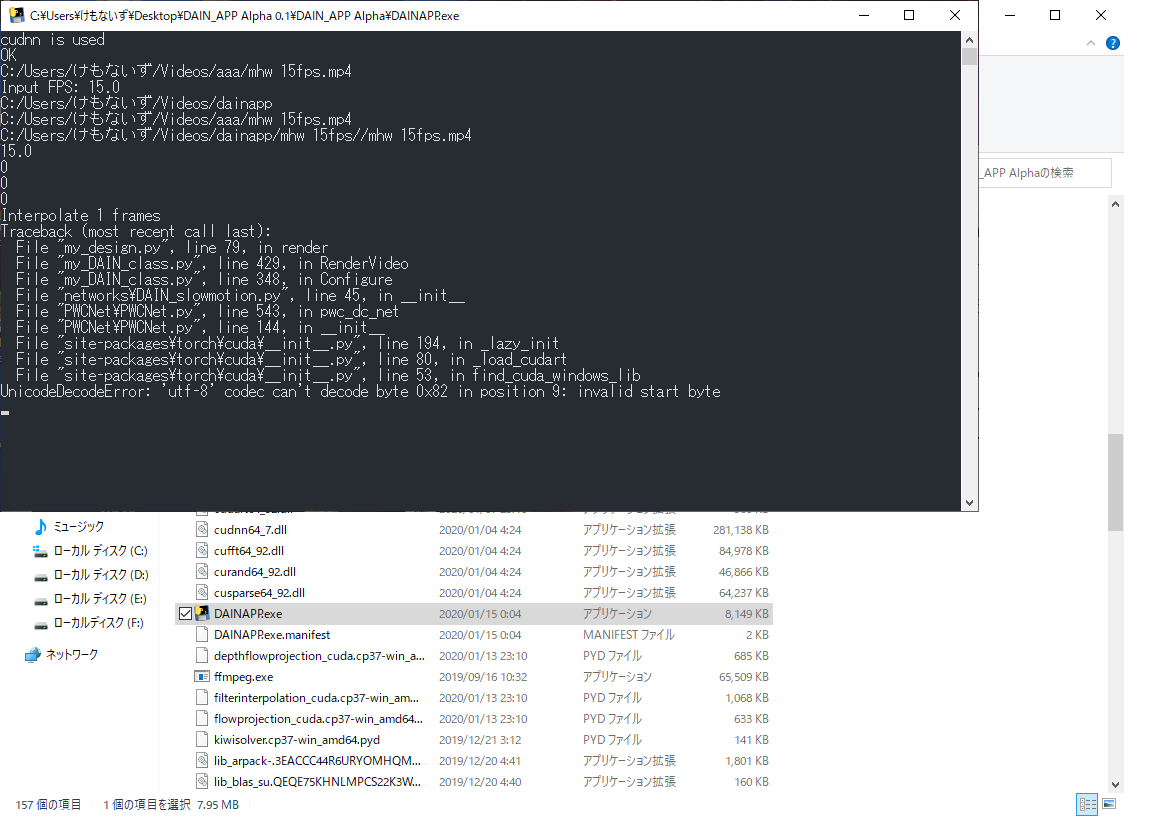The height and width of the screenshot is (817, 1152).
Task: Click size value 281,138 KB
Action: [x=741, y=530]
